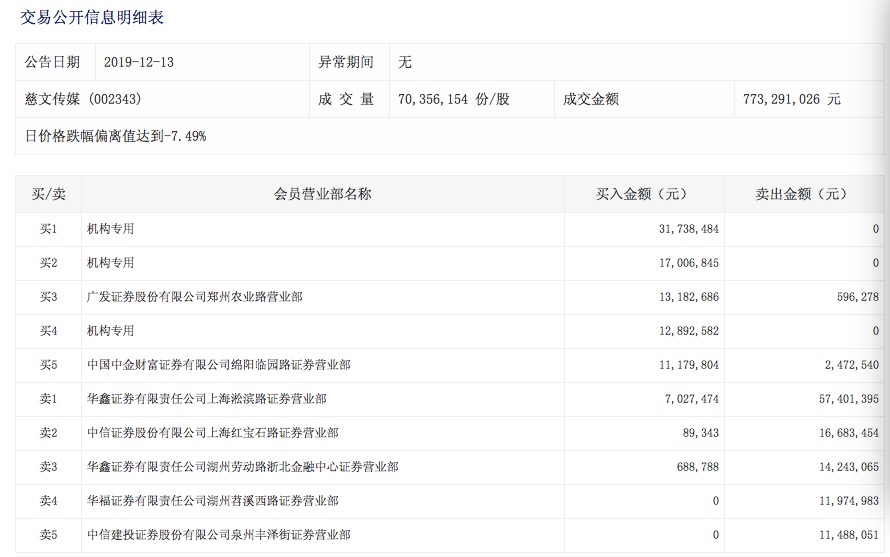Click the title 交易公开信息明细表
Viewport: 890px width, 557px height.
pyautogui.click(x=92, y=18)
